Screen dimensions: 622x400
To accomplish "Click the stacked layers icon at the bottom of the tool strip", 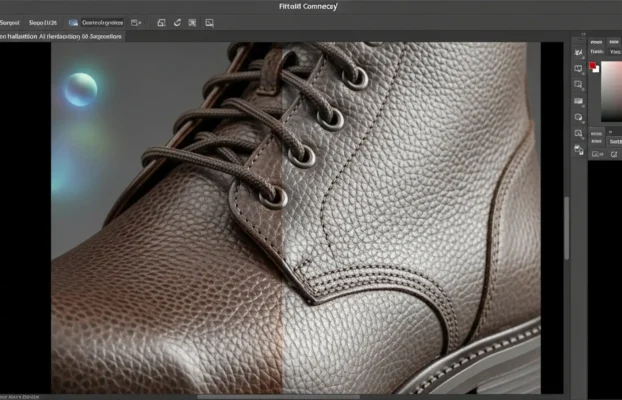I will click(579, 150).
